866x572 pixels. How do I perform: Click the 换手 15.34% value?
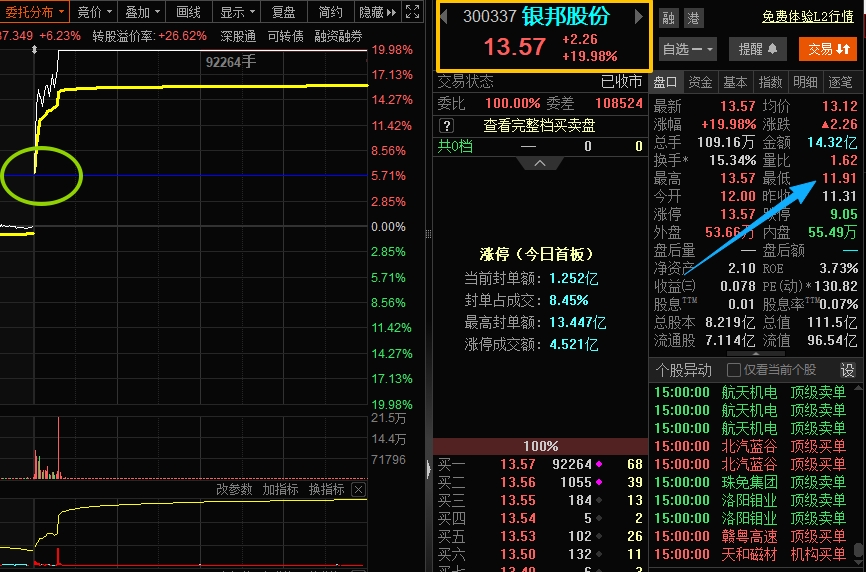point(732,161)
